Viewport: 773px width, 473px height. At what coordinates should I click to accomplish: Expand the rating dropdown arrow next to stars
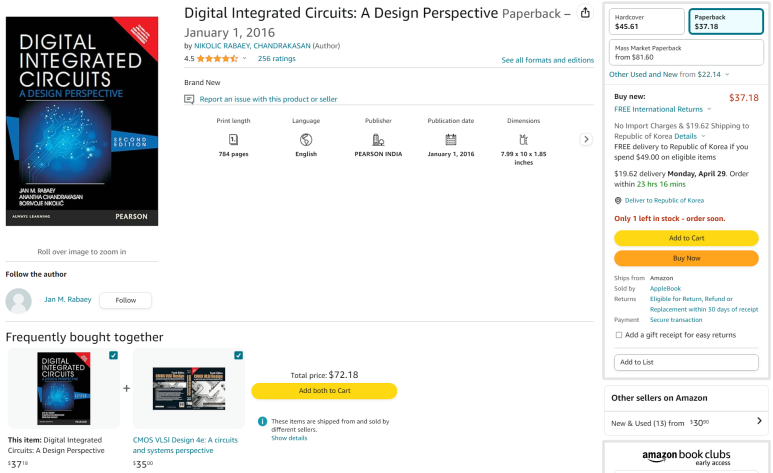[x=244, y=58]
